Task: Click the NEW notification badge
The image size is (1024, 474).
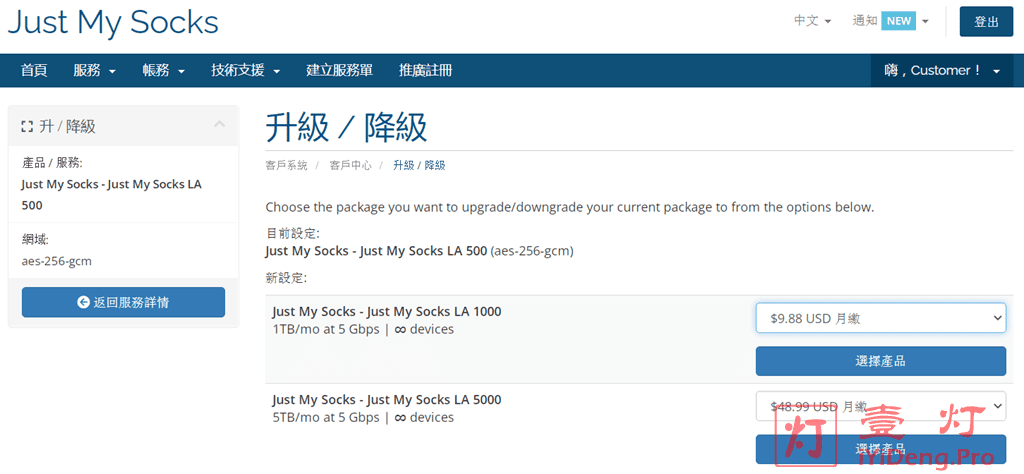Action: coord(899,21)
